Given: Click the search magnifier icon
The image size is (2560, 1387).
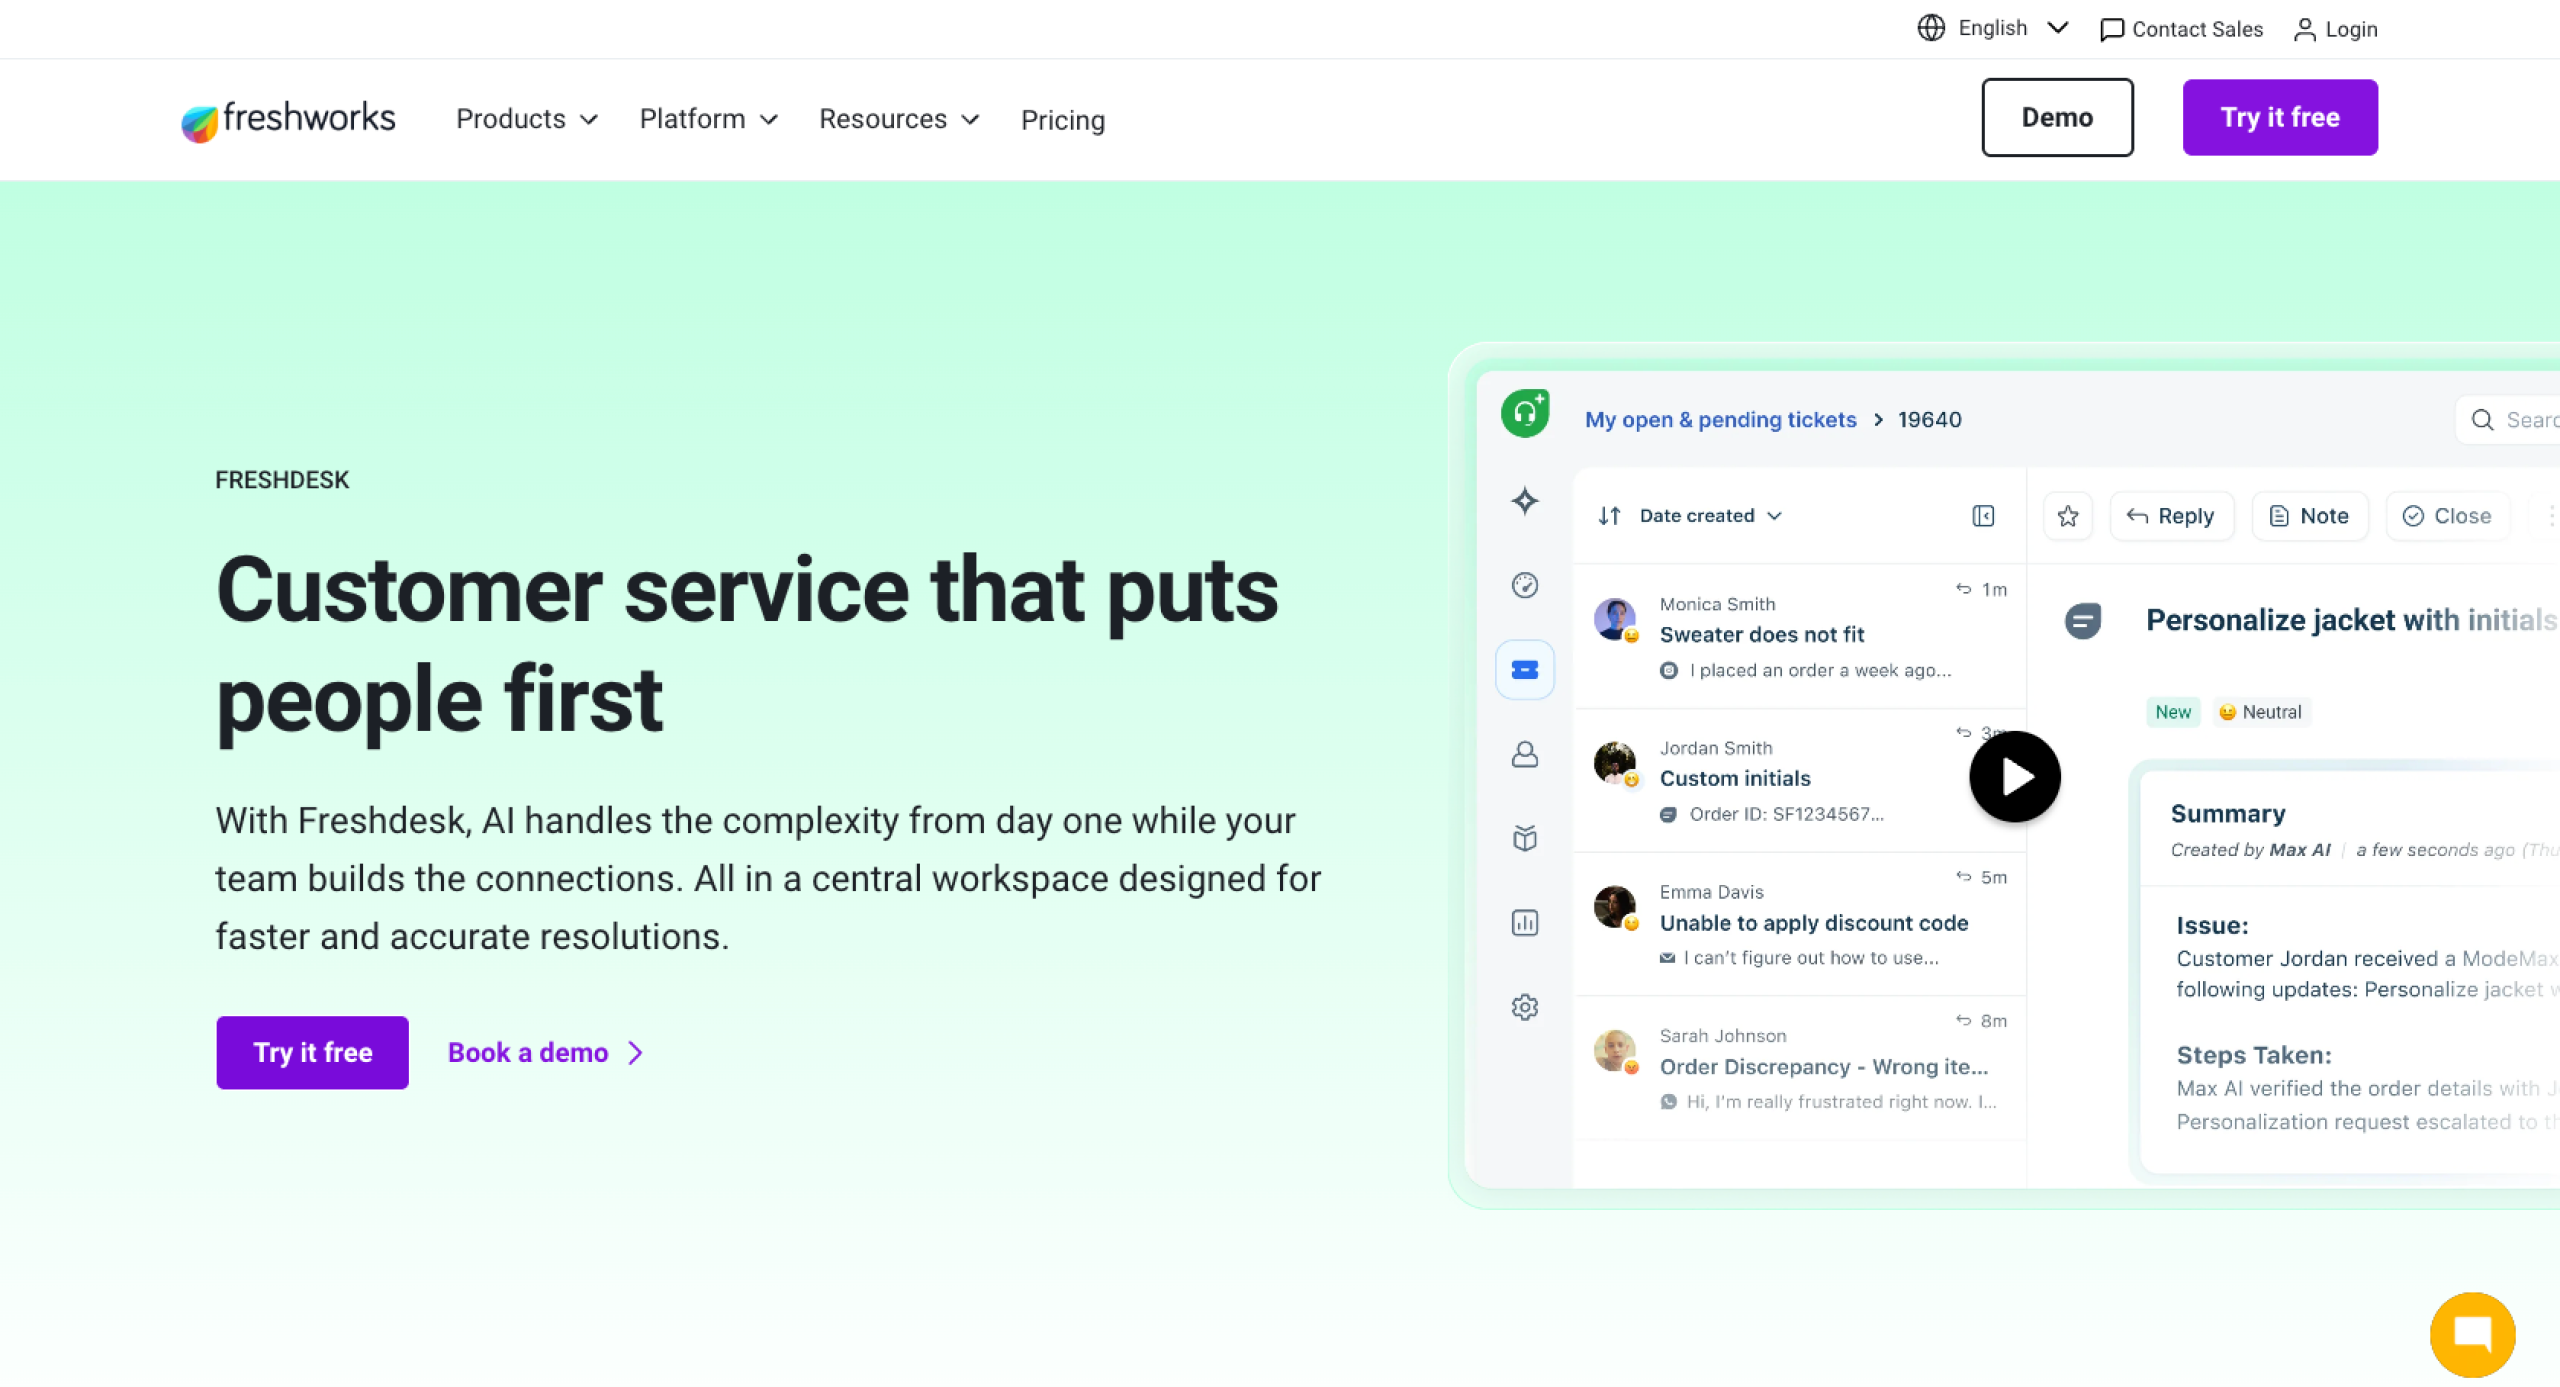Looking at the screenshot, I should [2483, 420].
